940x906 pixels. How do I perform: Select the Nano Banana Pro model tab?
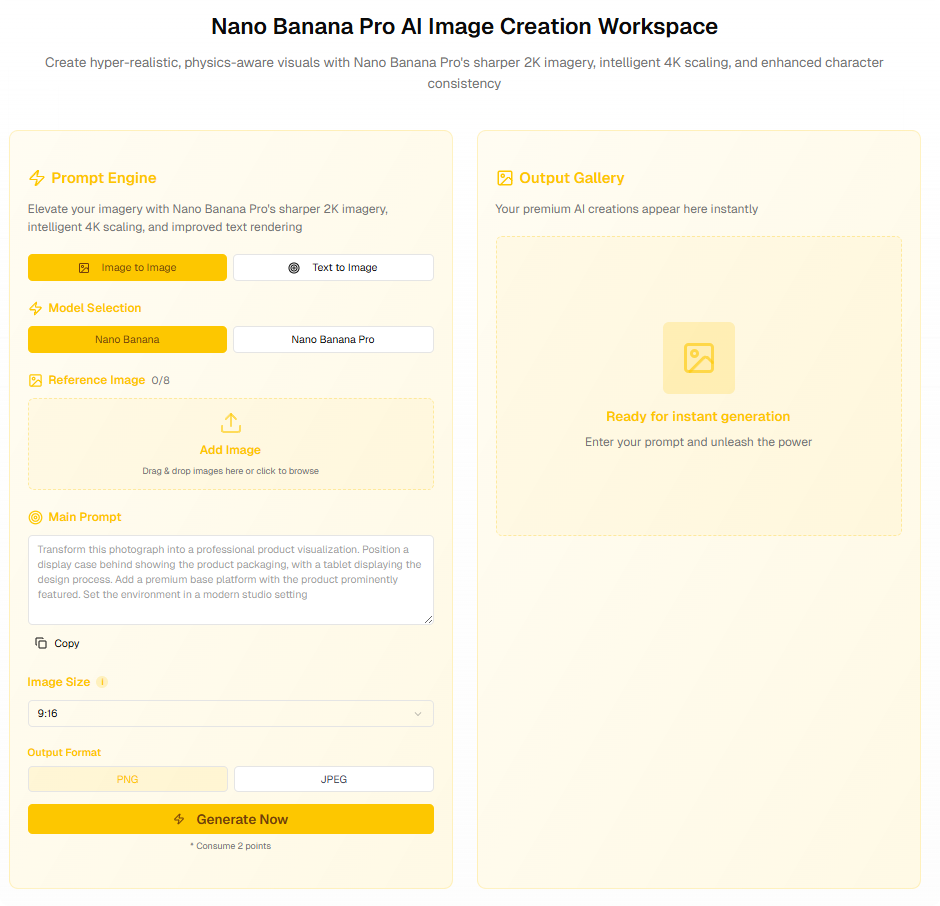click(x=333, y=339)
